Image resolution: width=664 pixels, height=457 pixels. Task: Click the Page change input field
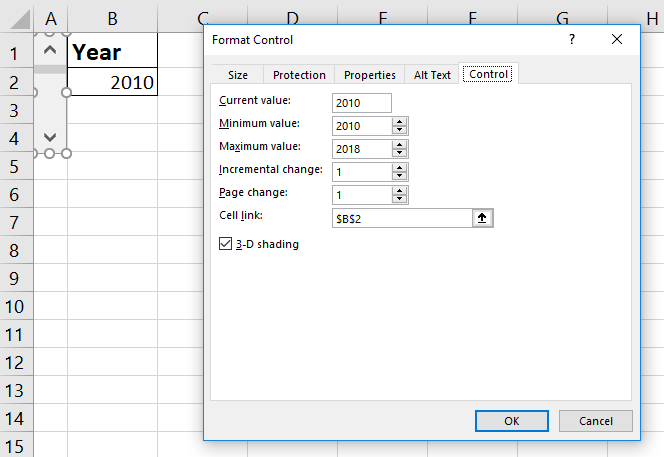tap(362, 195)
